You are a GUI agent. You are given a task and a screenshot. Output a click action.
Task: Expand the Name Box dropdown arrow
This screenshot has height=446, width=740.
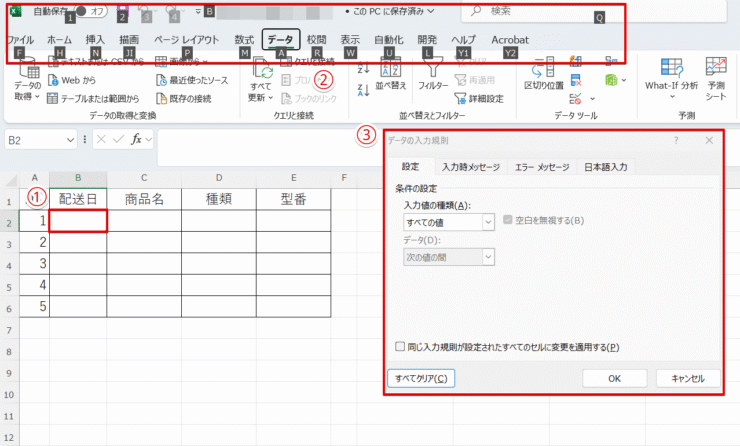tap(70, 140)
